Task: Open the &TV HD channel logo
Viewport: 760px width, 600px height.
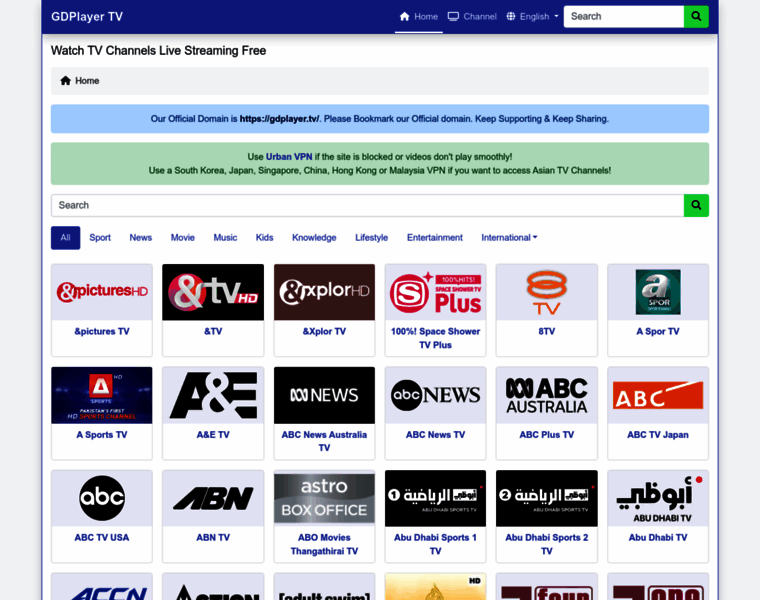Action: 213,292
